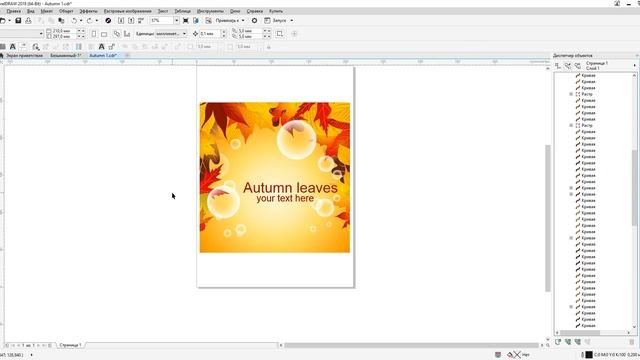640x360 pixels.
Task: Open the View (Вид) menu
Action: (31, 11)
